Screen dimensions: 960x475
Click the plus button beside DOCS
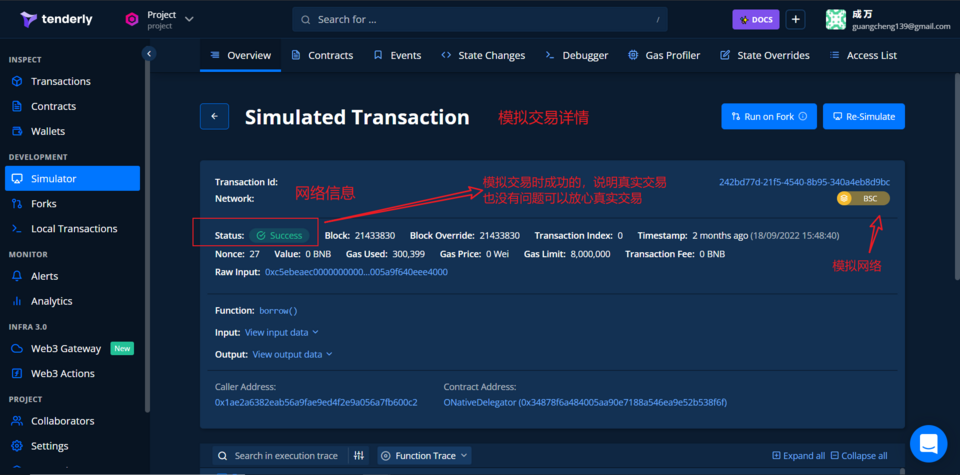click(x=795, y=20)
